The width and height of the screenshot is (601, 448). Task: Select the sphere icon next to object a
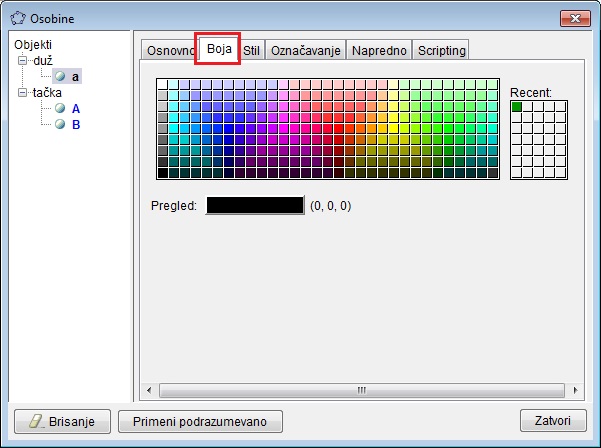click(x=60, y=76)
